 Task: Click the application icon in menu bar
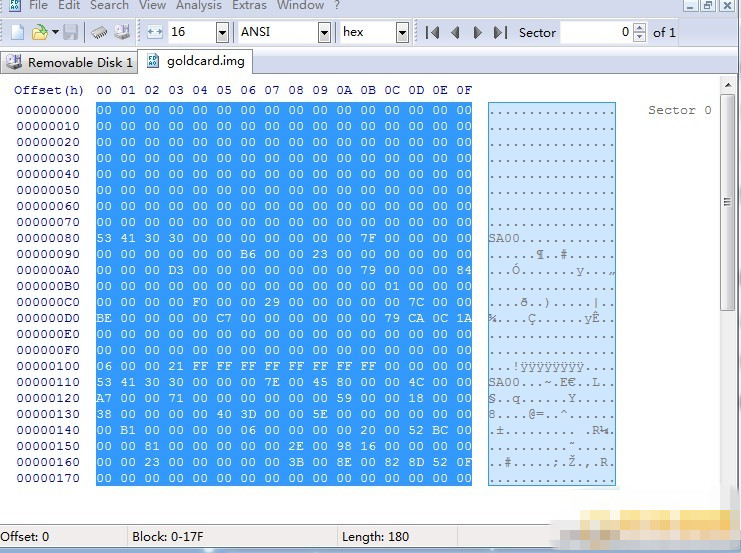click(15, 5)
